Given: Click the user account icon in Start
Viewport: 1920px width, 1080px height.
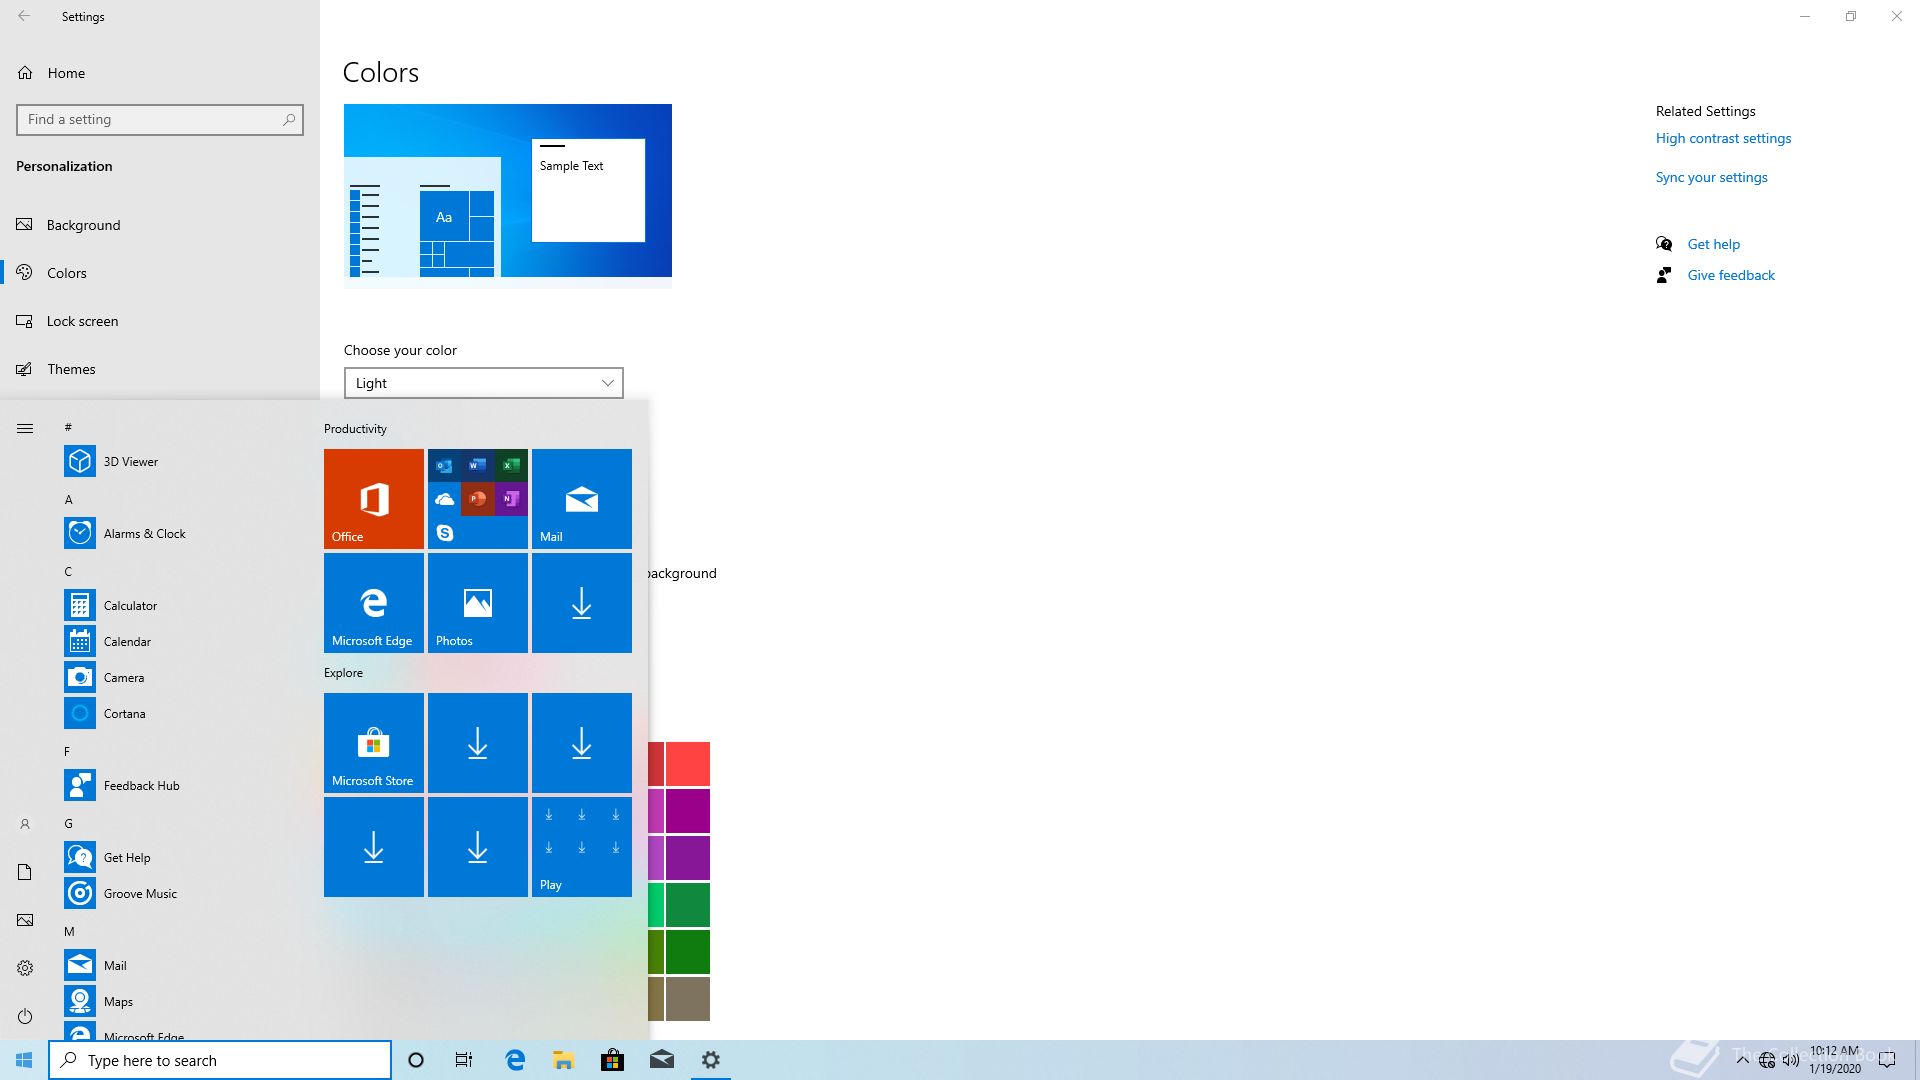Looking at the screenshot, I should point(25,824).
